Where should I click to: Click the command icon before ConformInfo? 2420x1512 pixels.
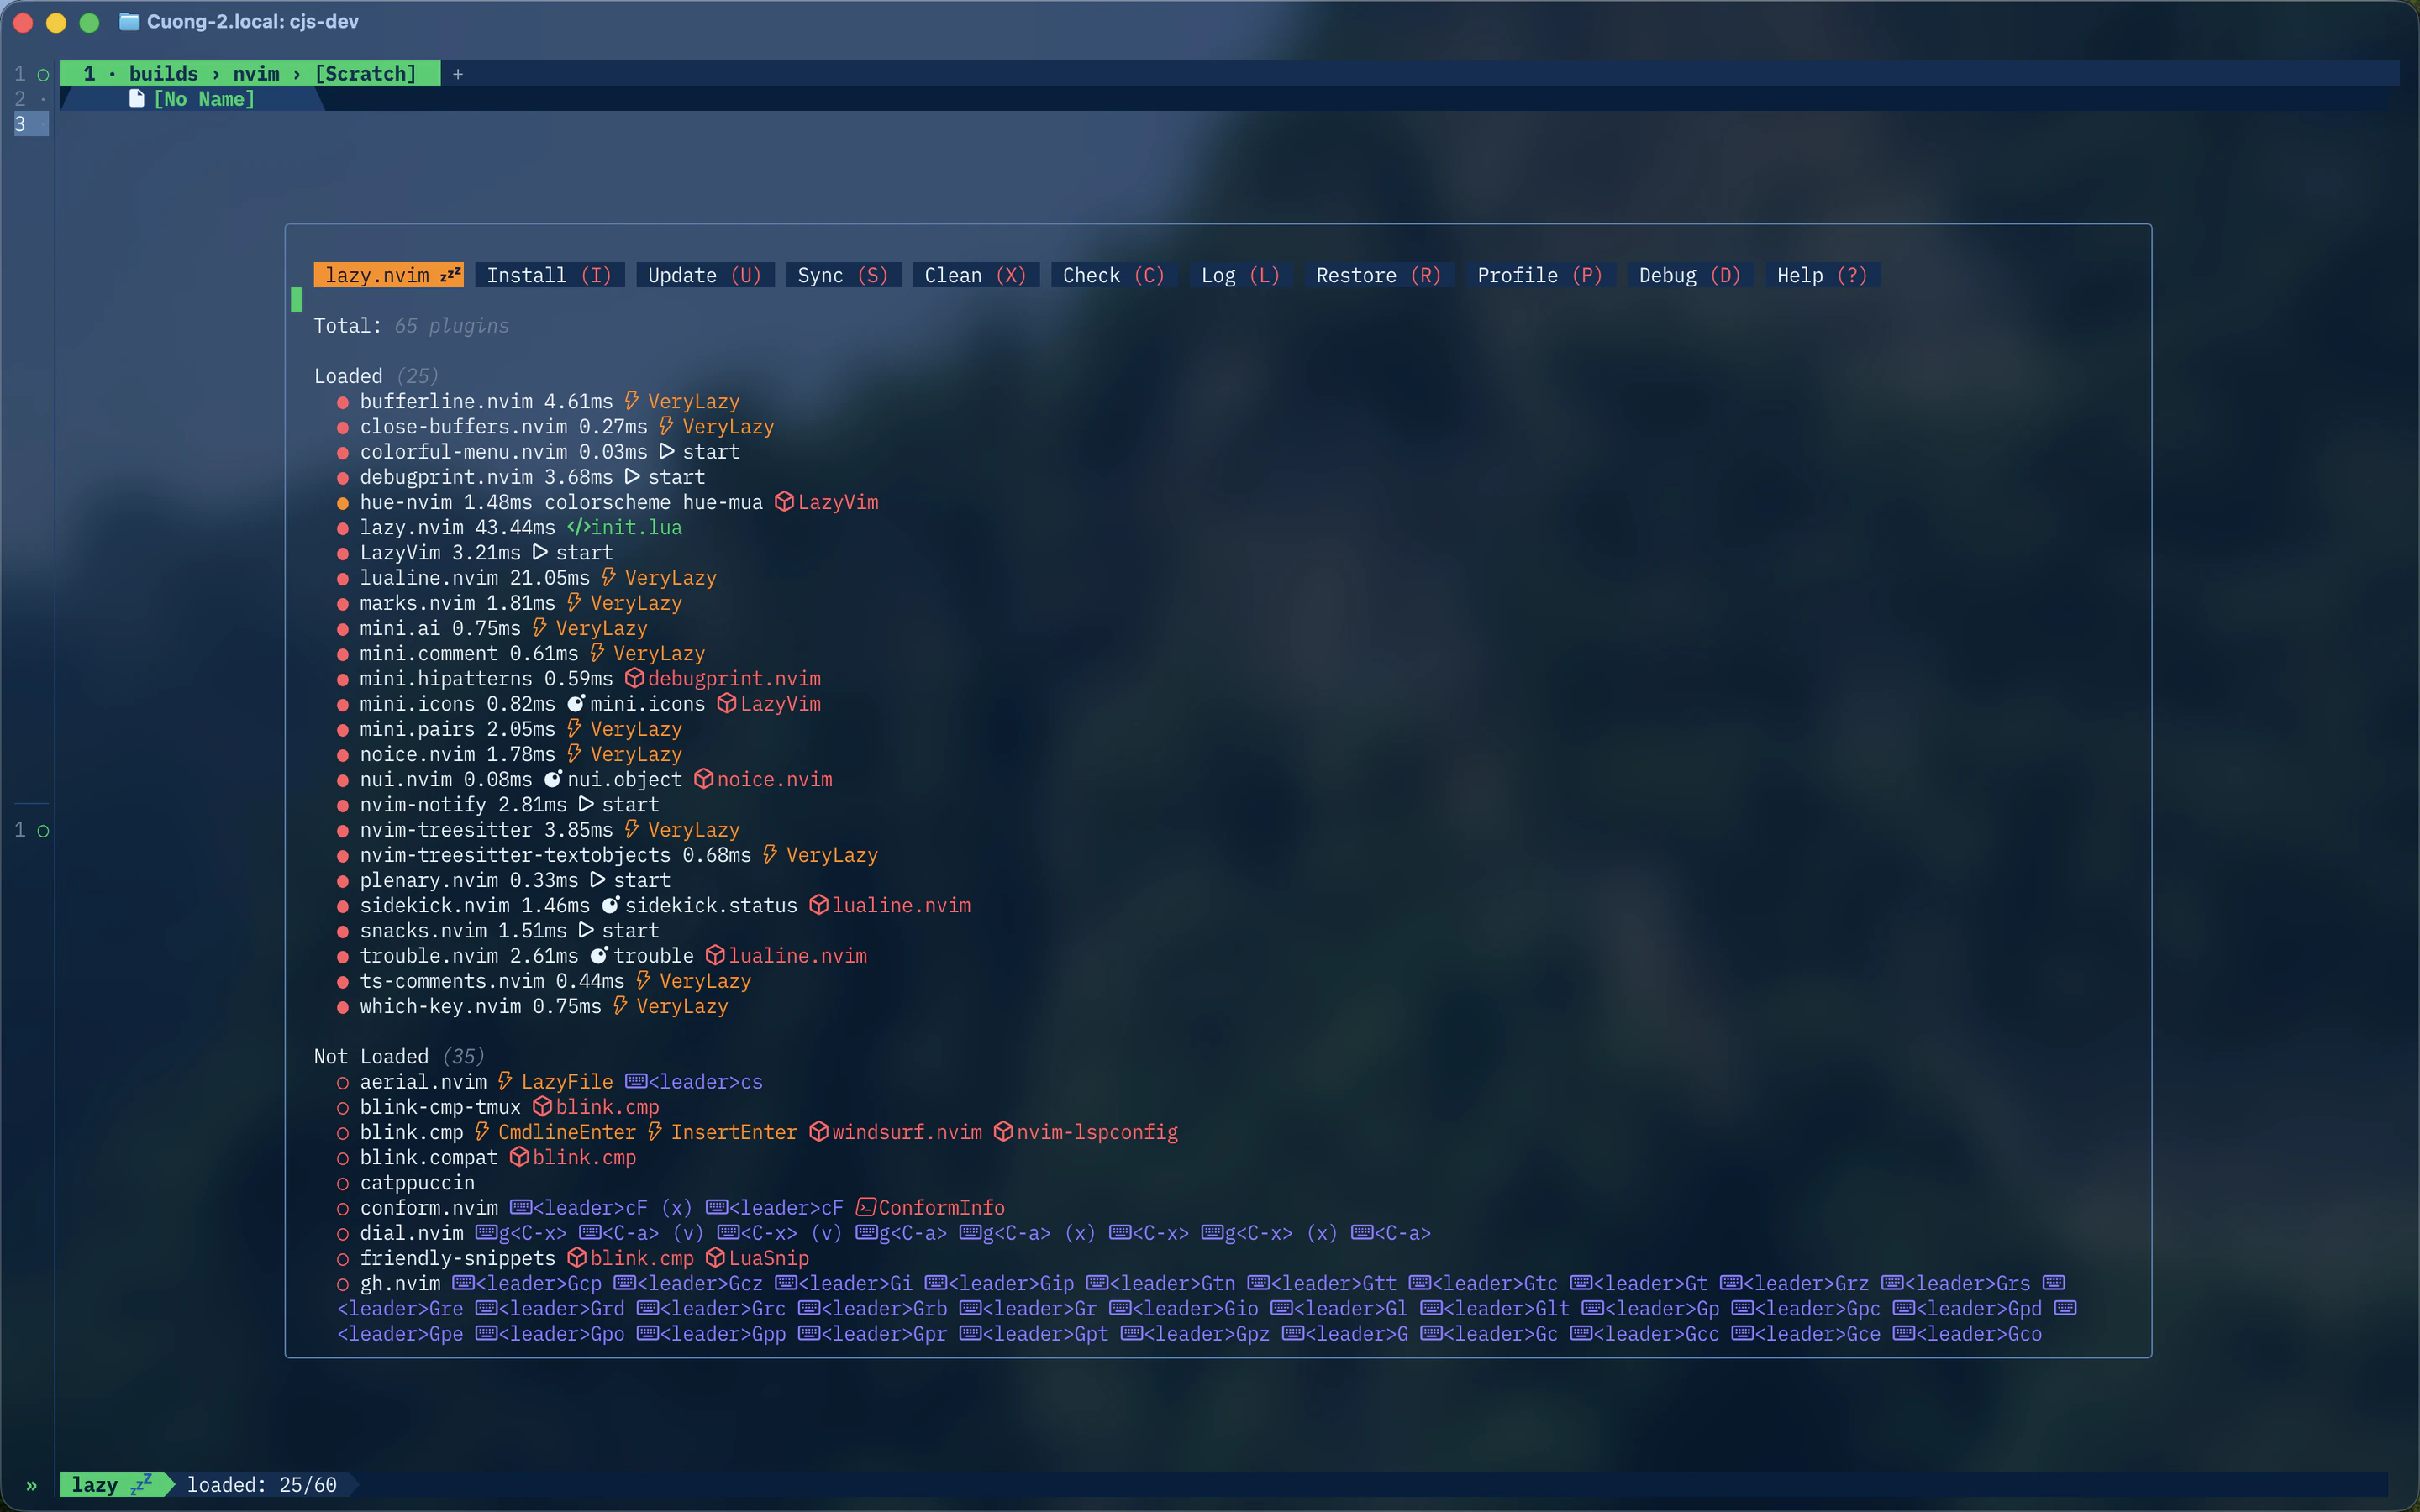[x=866, y=1208]
